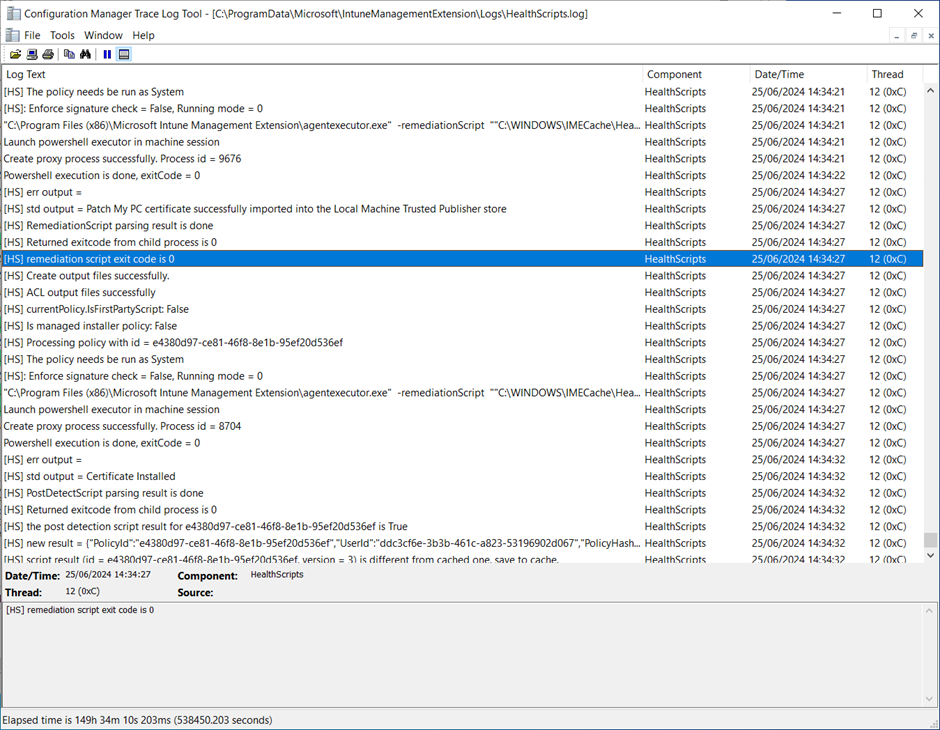Select the Component column header
Viewport: 940px width, 730px height.
(x=675, y=74)
